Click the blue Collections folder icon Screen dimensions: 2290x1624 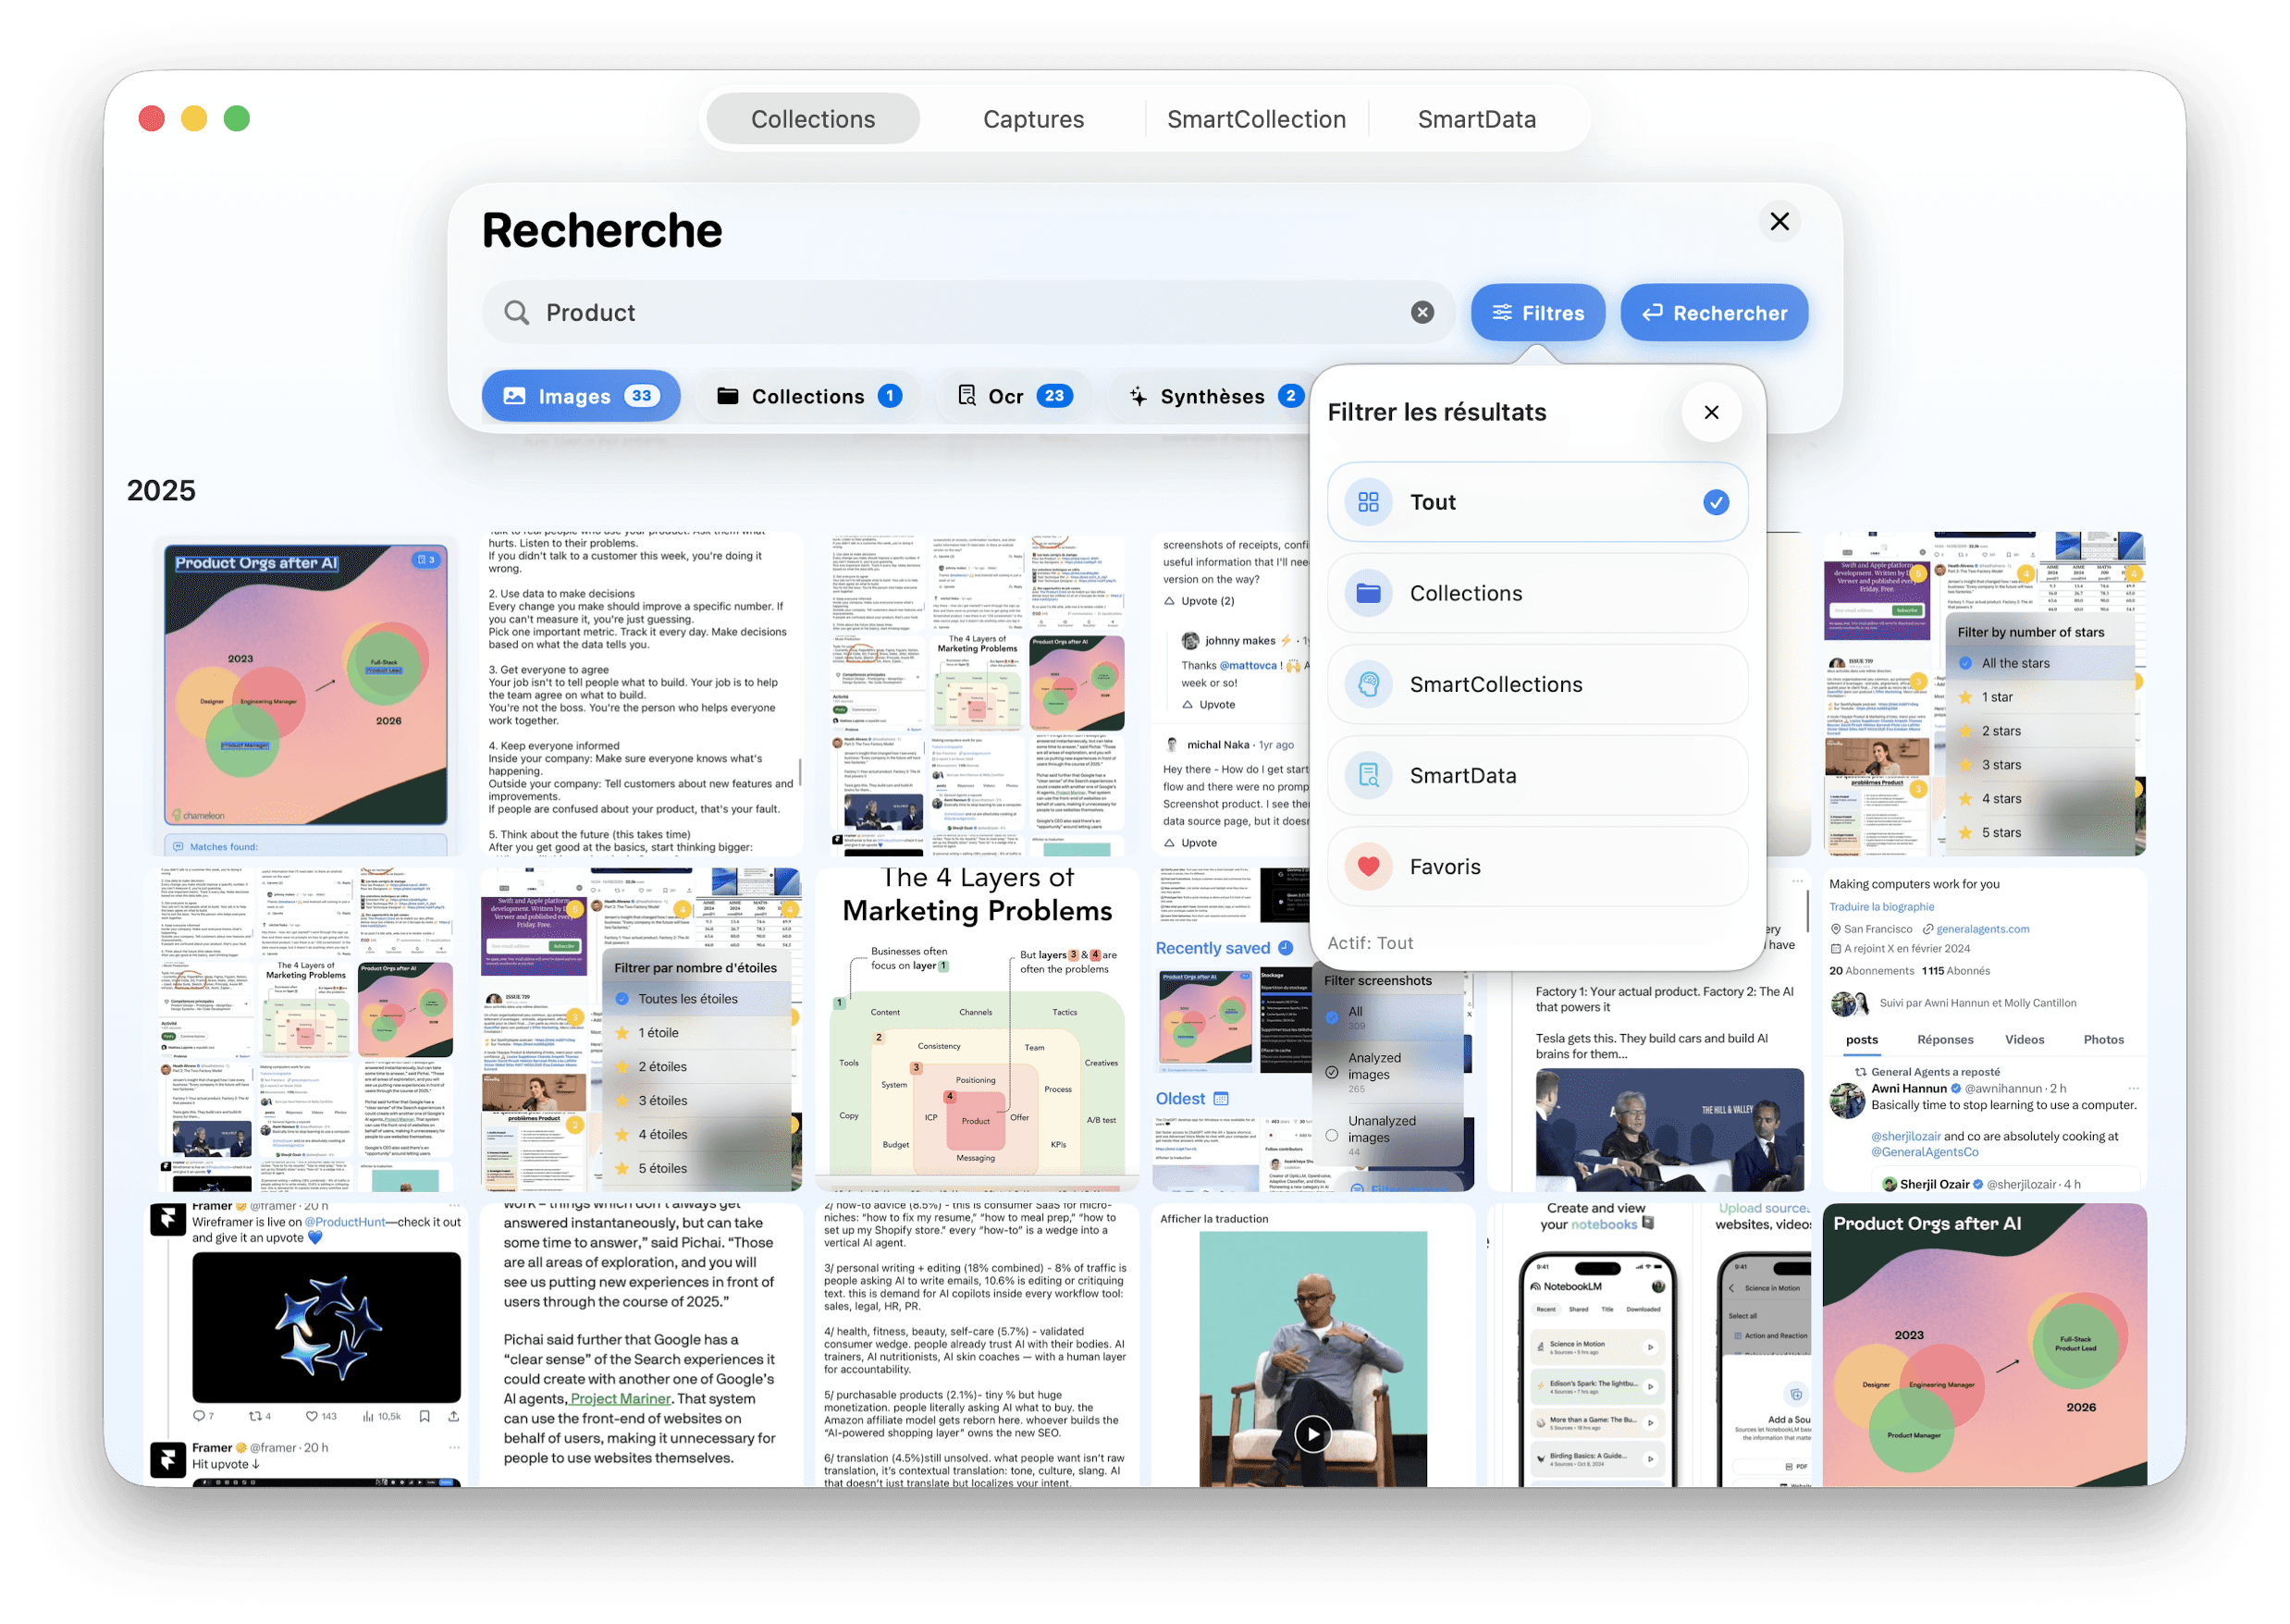click(x=1368, y=594)
